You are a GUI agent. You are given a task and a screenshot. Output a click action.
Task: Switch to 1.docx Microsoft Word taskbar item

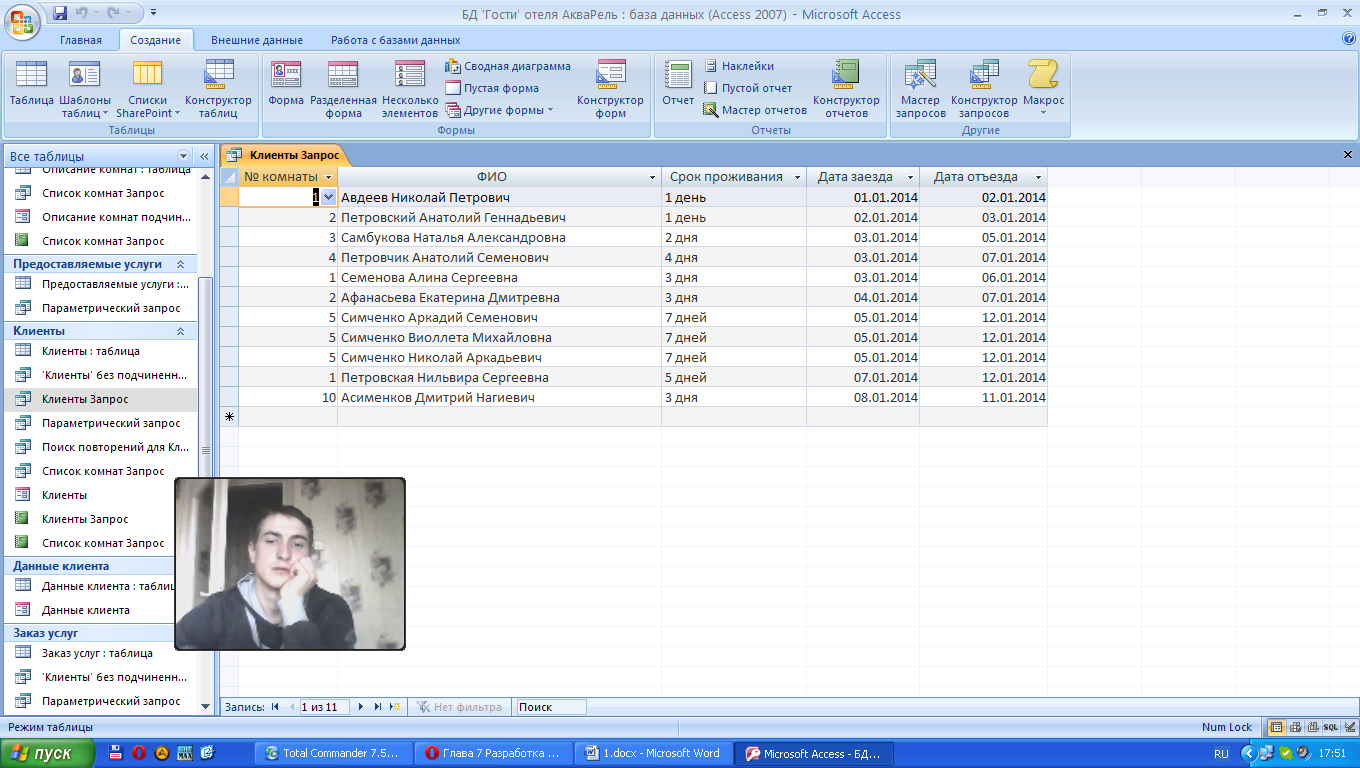653,754
